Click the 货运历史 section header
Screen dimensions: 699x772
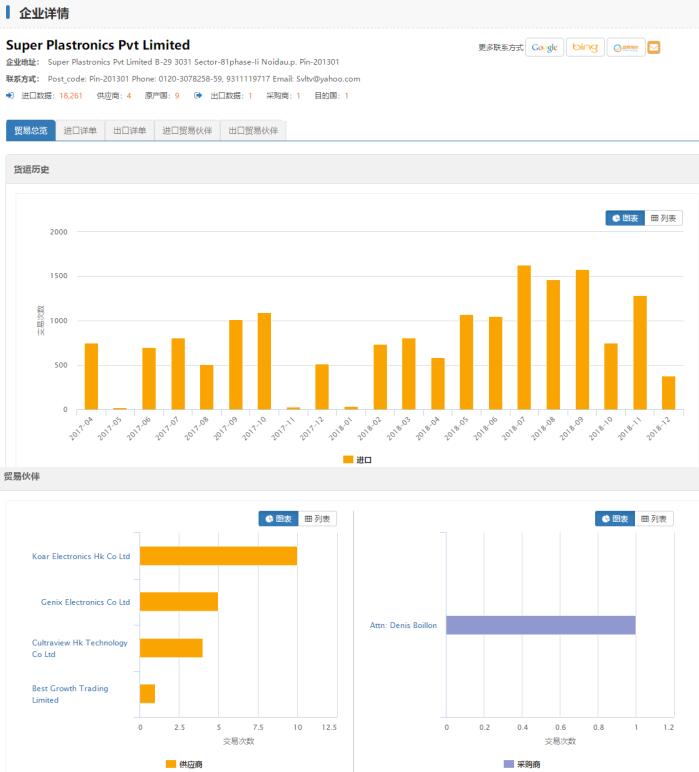pos(32,169)
